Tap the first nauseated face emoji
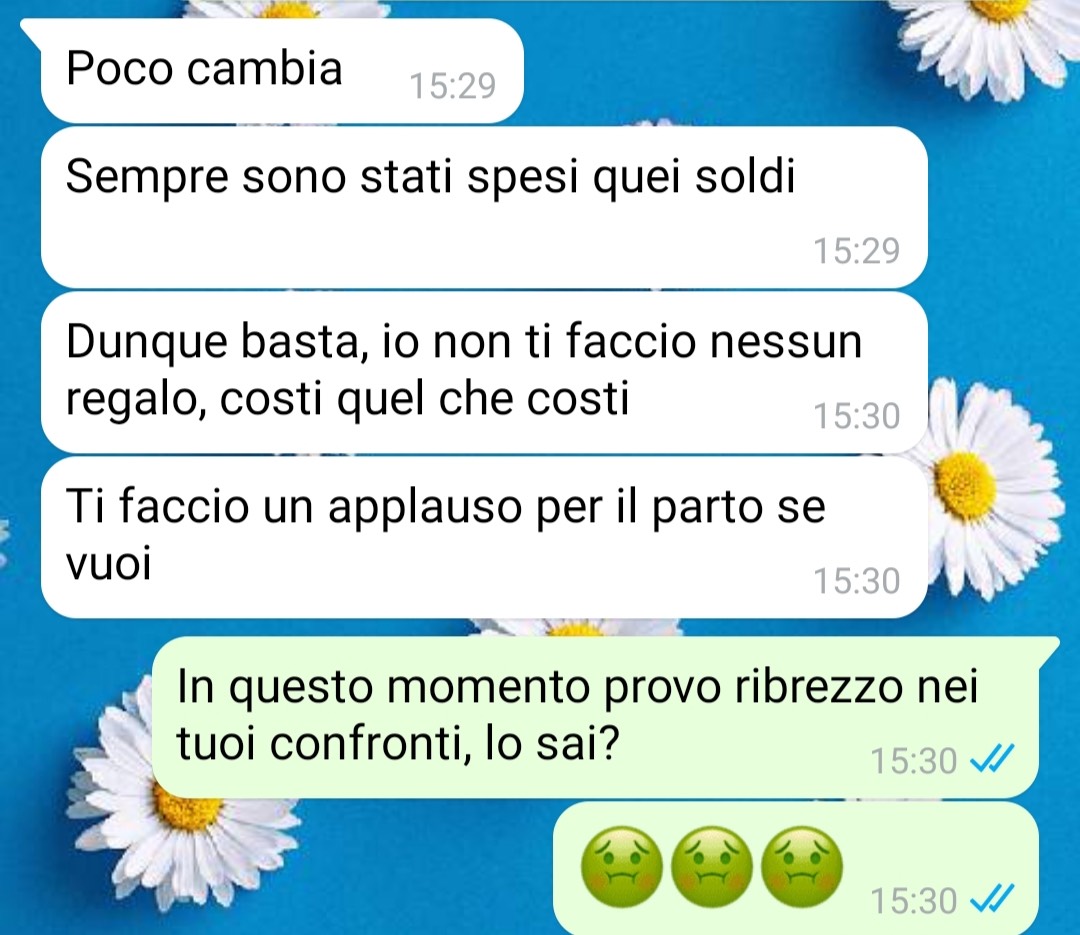This screenshot has height=935, width=1080. coord(622,867)
